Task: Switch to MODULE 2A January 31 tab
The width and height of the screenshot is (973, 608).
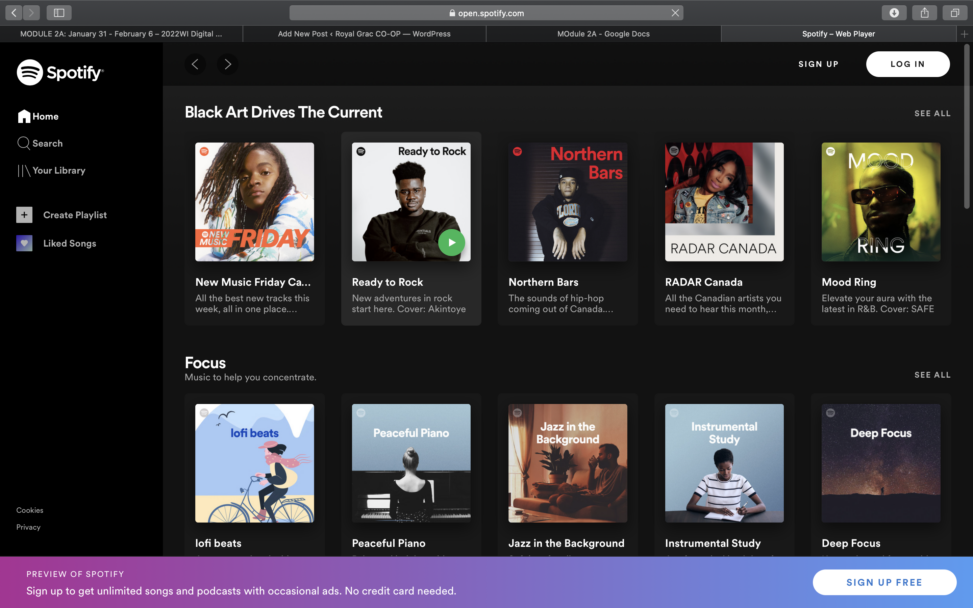Action: click(x=121, y=34)
